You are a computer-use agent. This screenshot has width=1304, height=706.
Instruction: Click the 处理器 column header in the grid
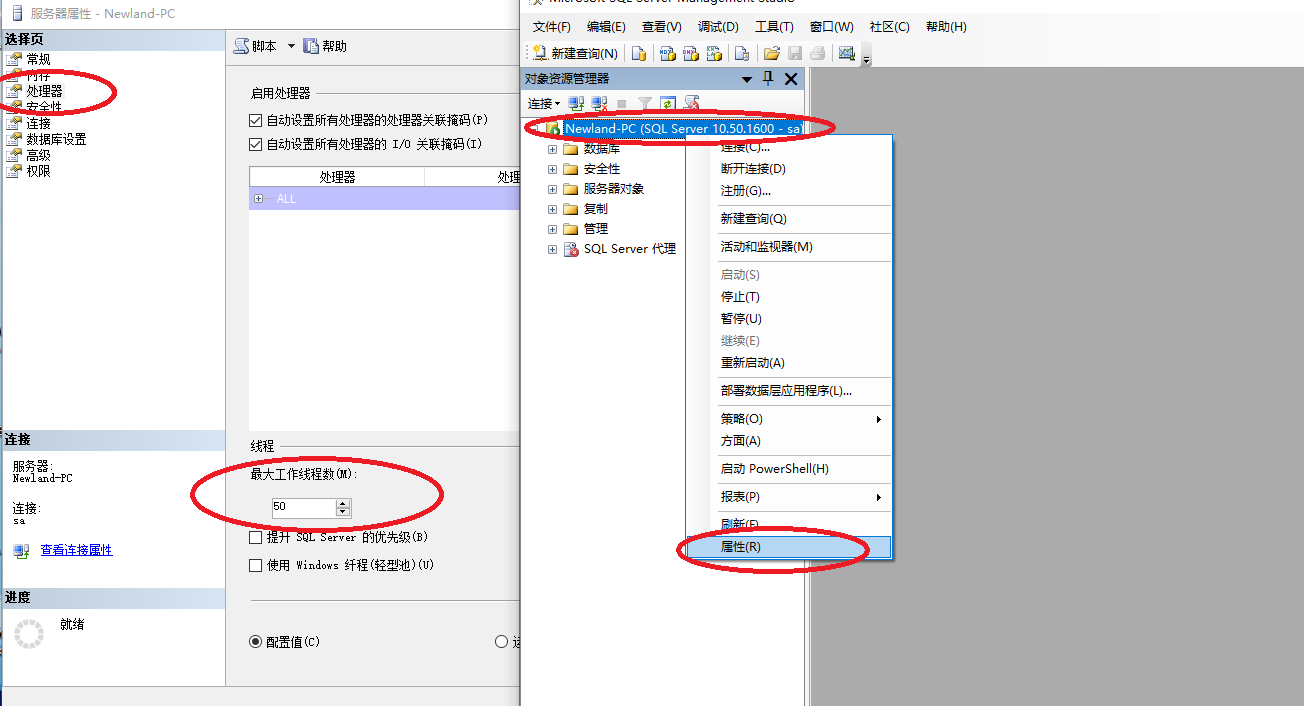(x=337, y=177)
